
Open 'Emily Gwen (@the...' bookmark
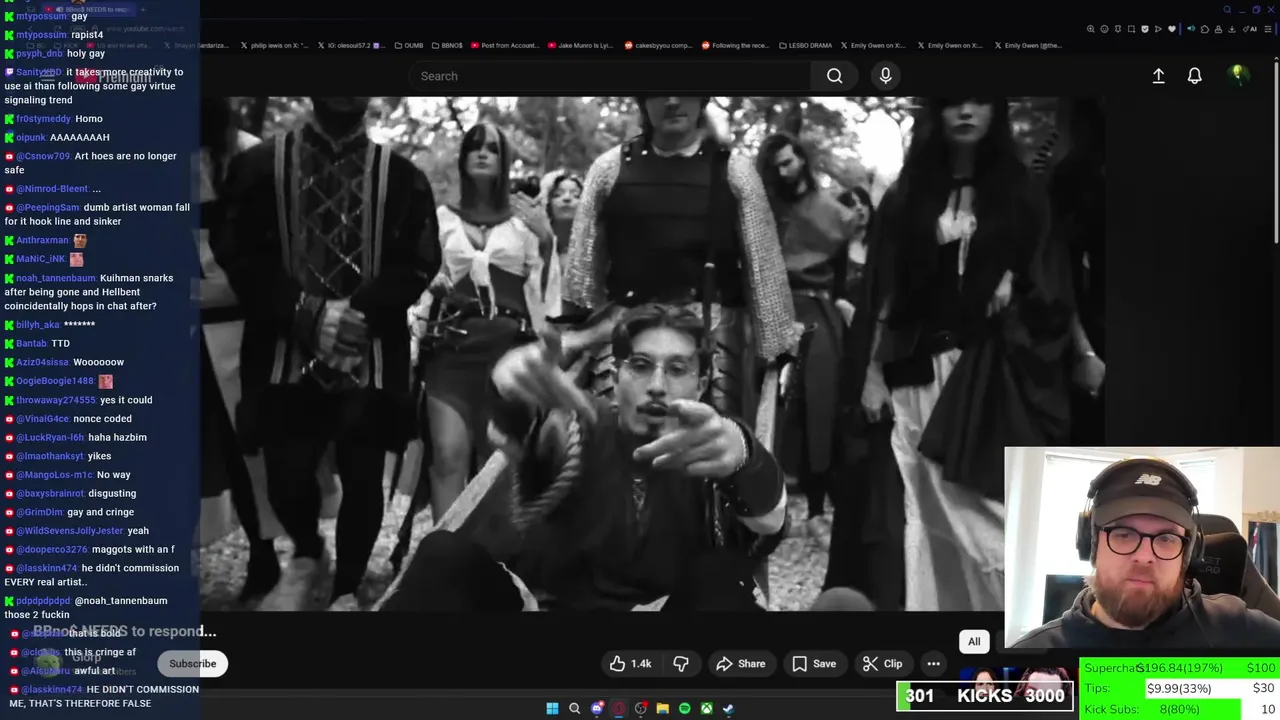(1028, 45)
